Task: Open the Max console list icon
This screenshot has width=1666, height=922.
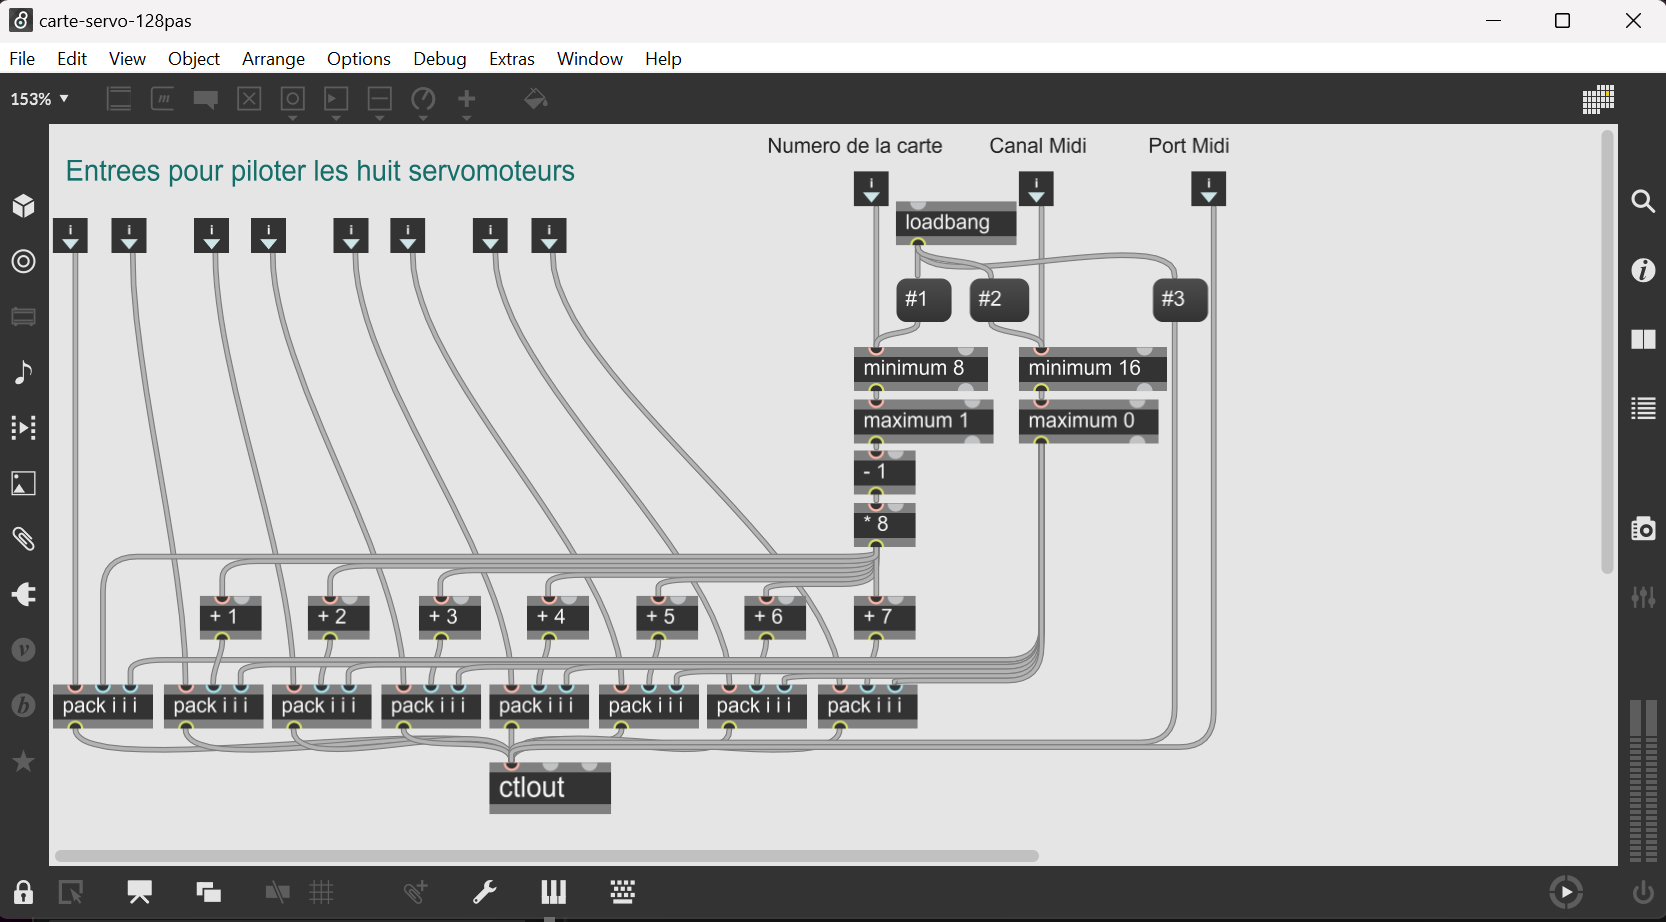Action: click(1643, 408)
